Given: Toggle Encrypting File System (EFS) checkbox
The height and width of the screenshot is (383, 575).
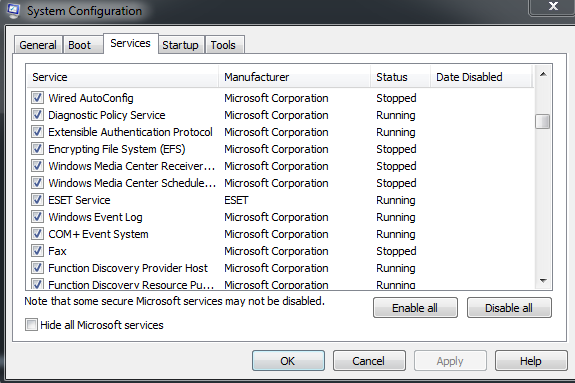Looking at the screenshot, I should (37, 149).
